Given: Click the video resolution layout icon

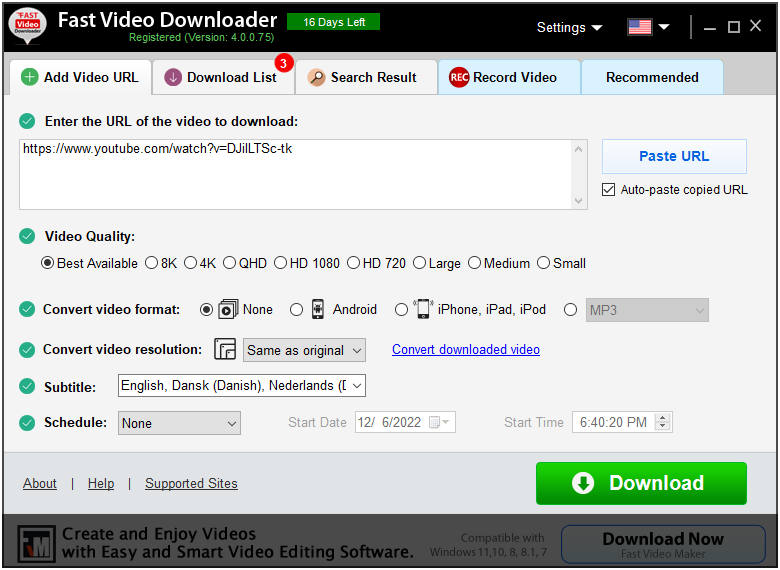Looking at the screenshot, I should [x=225, y=349].
